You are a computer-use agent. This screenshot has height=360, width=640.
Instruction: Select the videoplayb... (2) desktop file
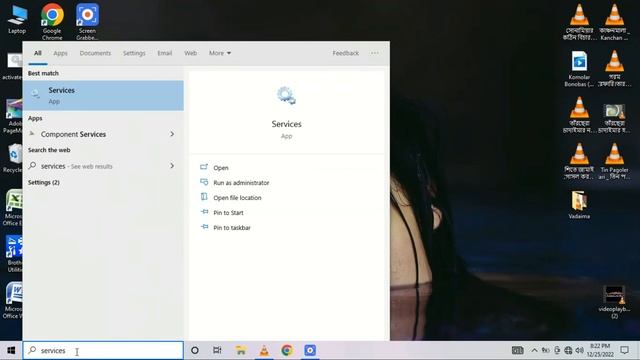[x=614, y=302]
